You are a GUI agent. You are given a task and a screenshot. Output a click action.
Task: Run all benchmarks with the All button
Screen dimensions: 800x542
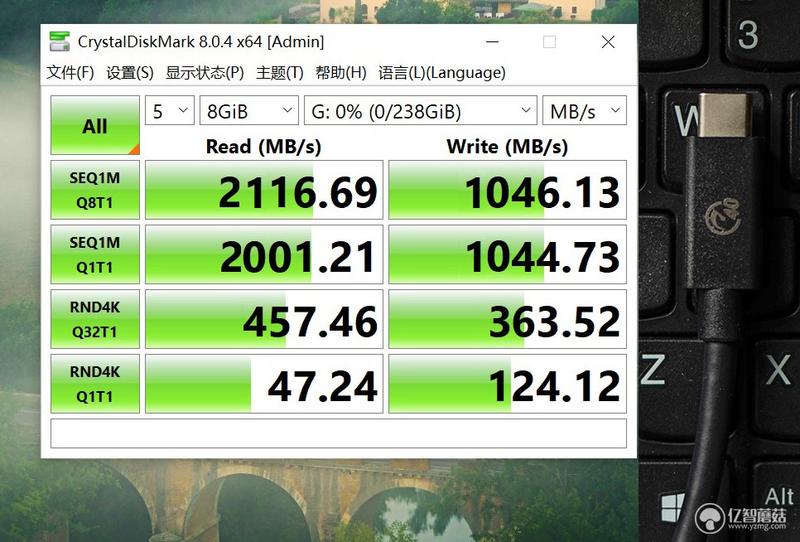tap(95, 125)
